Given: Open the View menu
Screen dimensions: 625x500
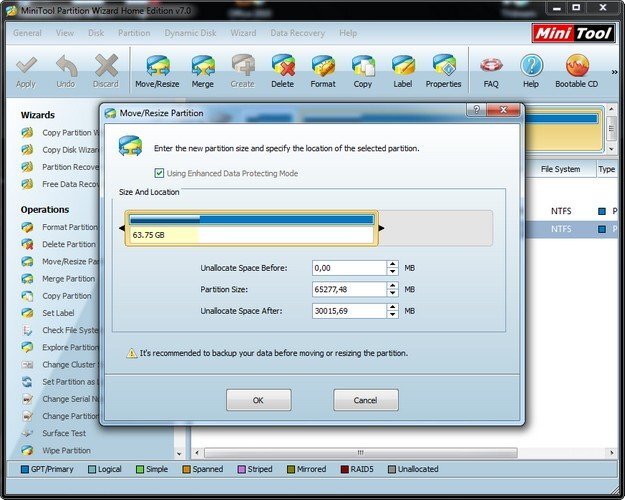Looking at the screenshot, I should tap(65, 33).
